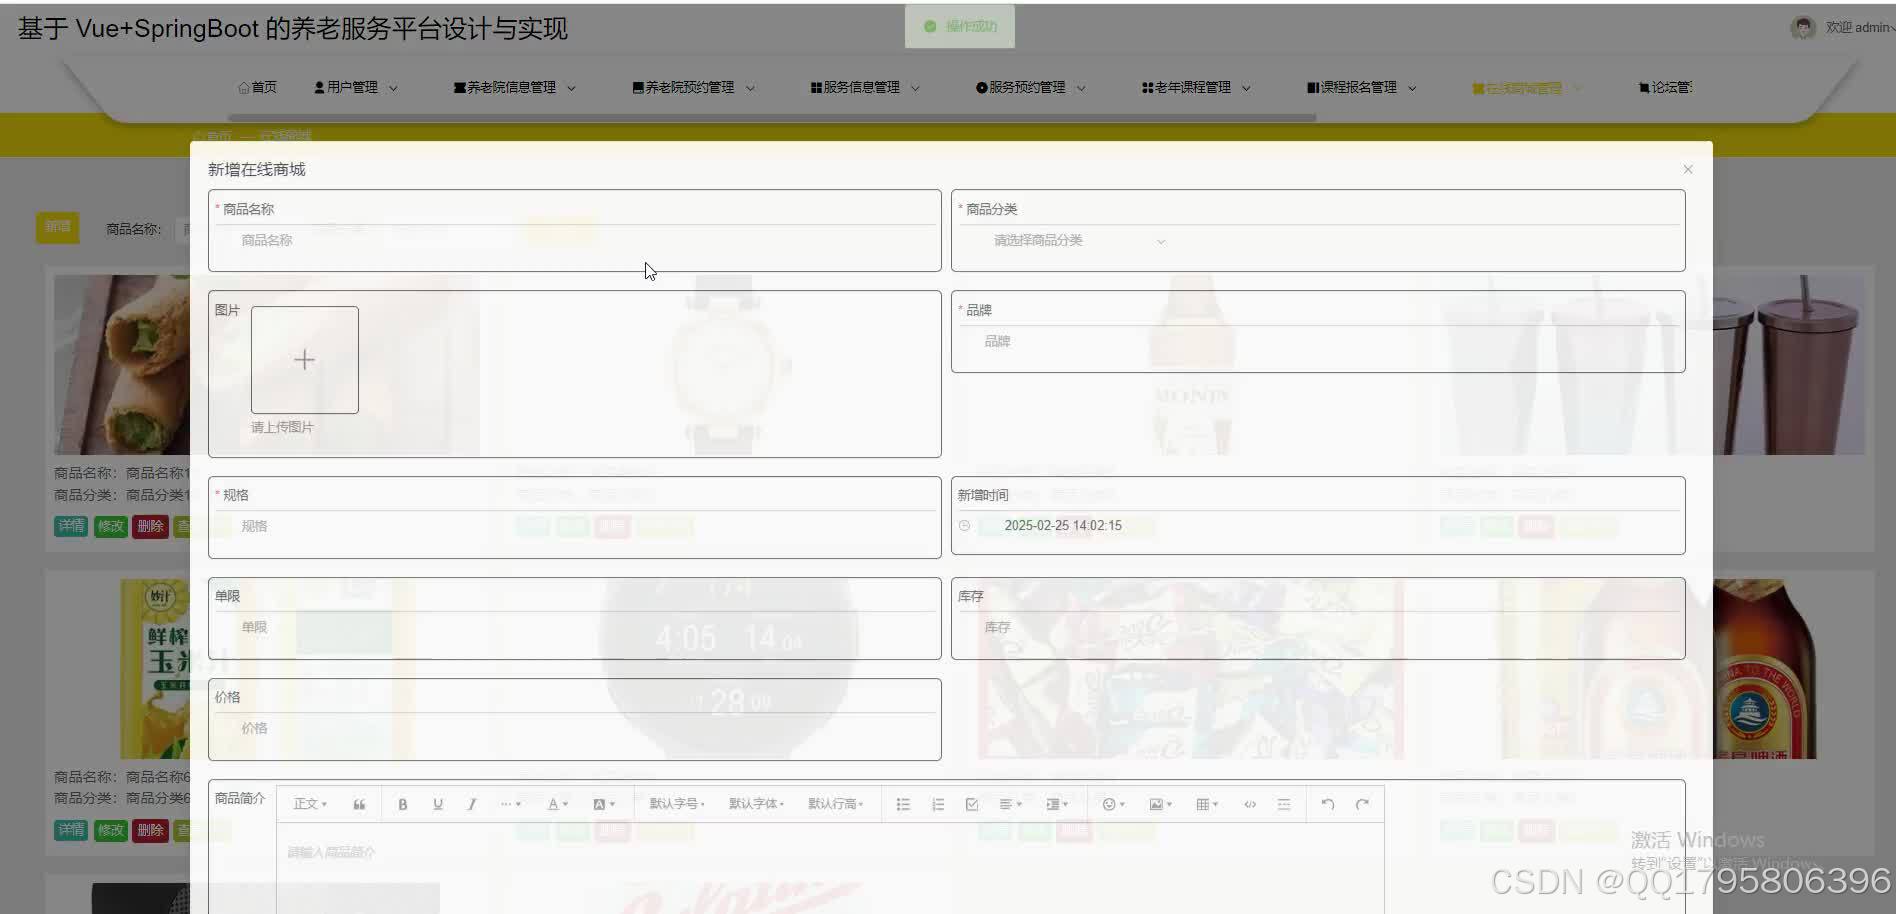The height and width of the screenshot is (914, 1896).
Task: Close the 新增在线商城 dialog
Action: tap(1688, 170)
